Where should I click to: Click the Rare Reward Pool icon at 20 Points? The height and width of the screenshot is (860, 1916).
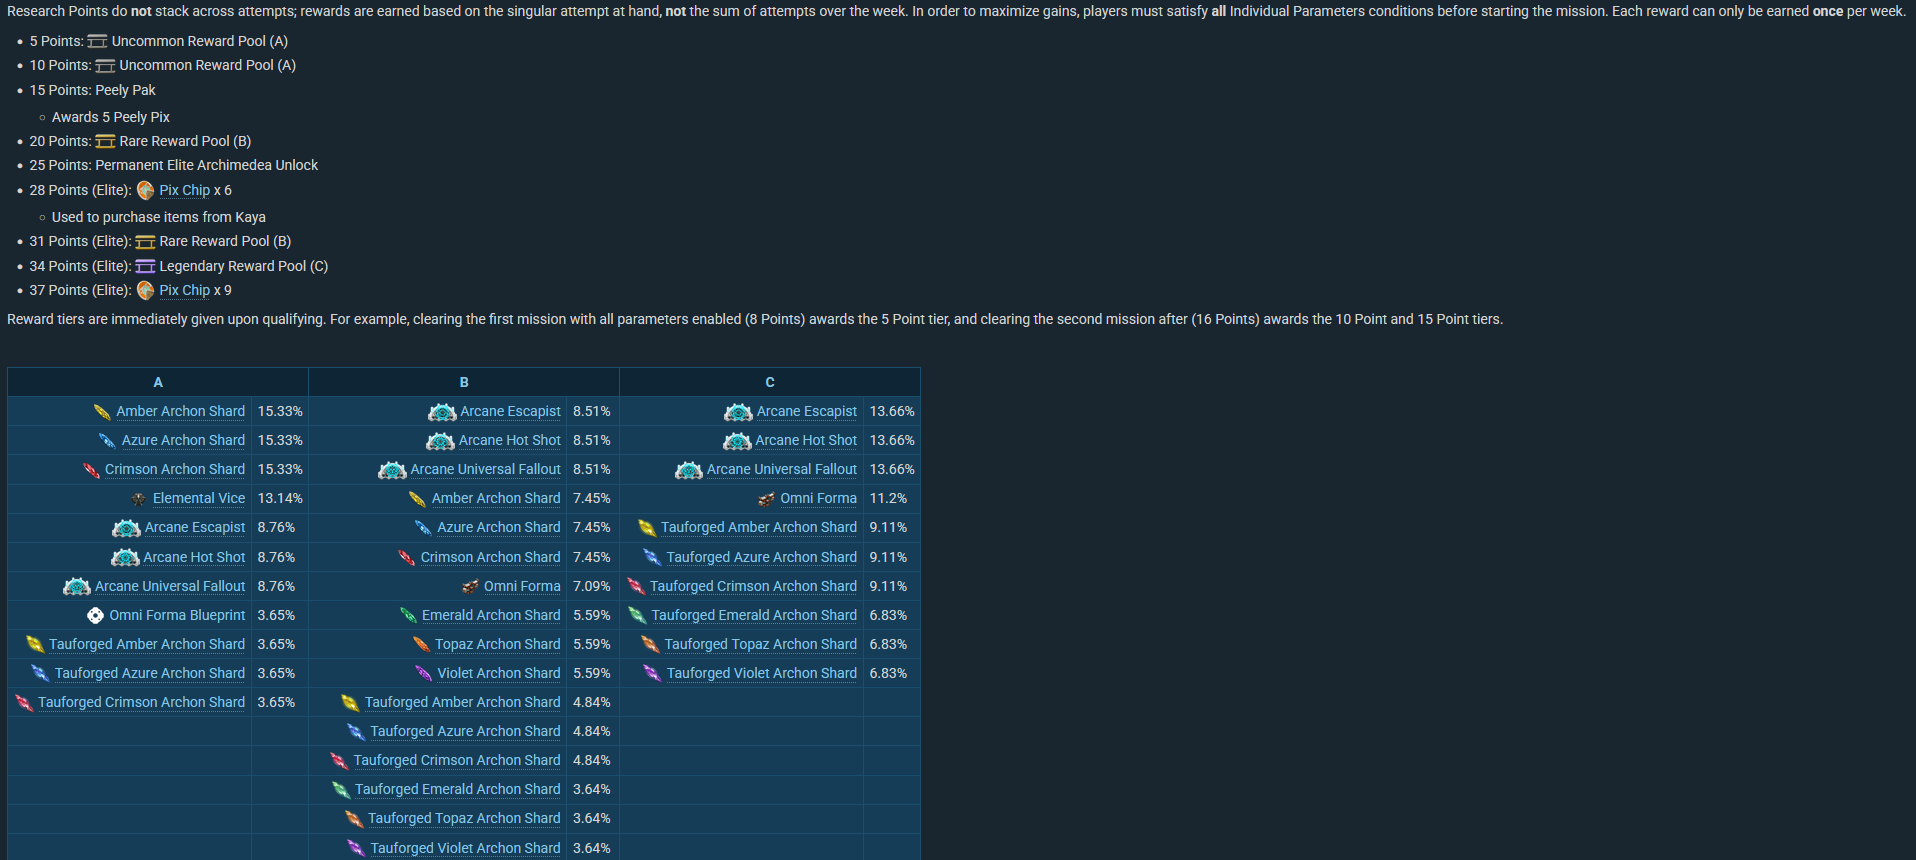coord(105,141)
